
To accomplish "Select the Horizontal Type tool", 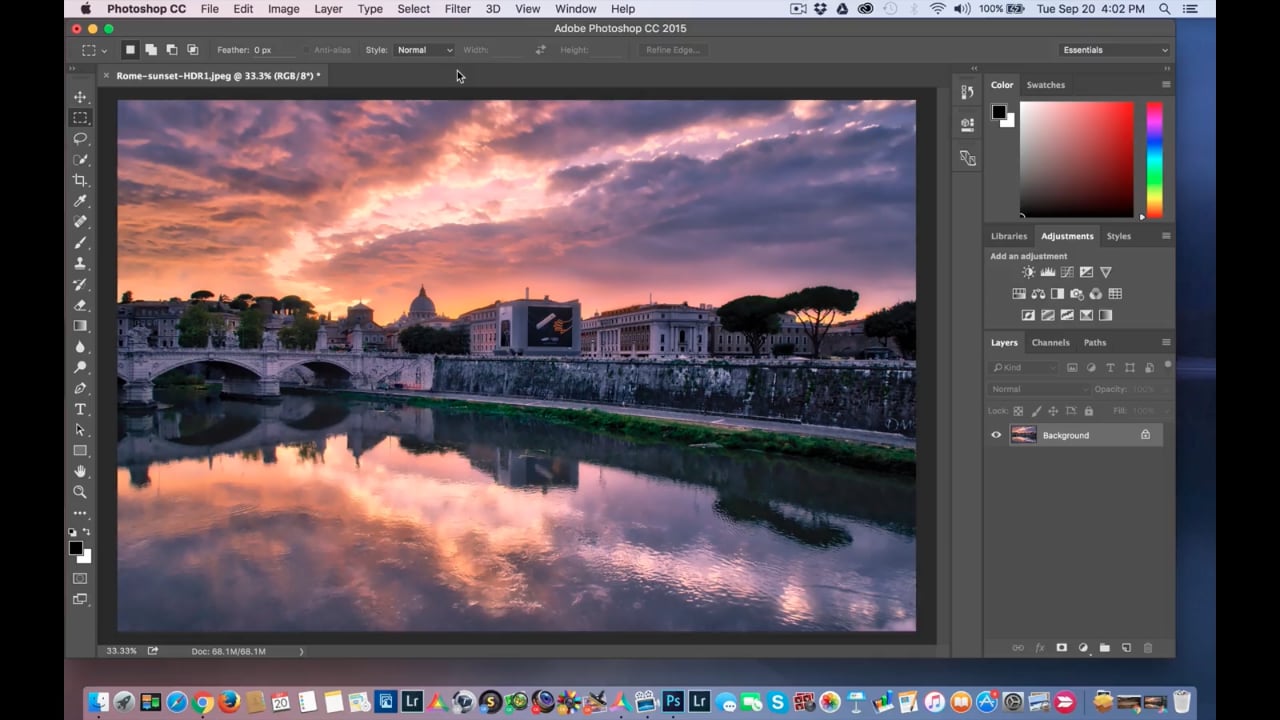I will [80, 409].
